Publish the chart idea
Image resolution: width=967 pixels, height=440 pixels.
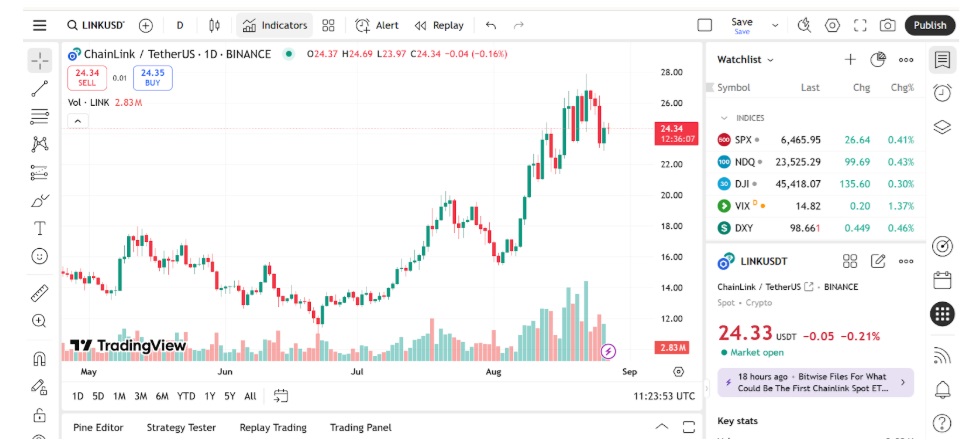pyautogui.click(x=930, y=25)
